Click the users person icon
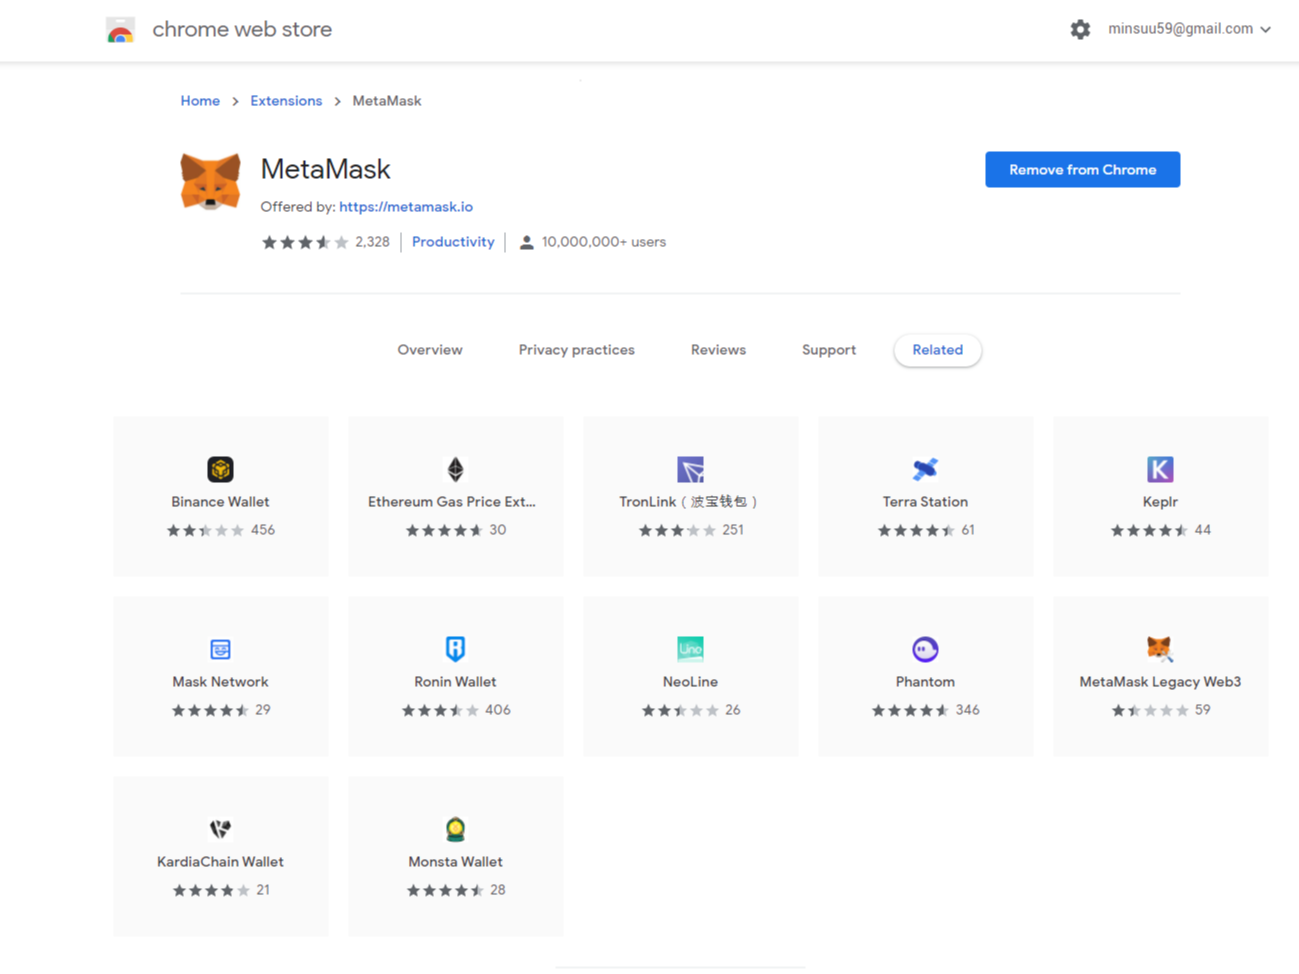 [526, 242]
